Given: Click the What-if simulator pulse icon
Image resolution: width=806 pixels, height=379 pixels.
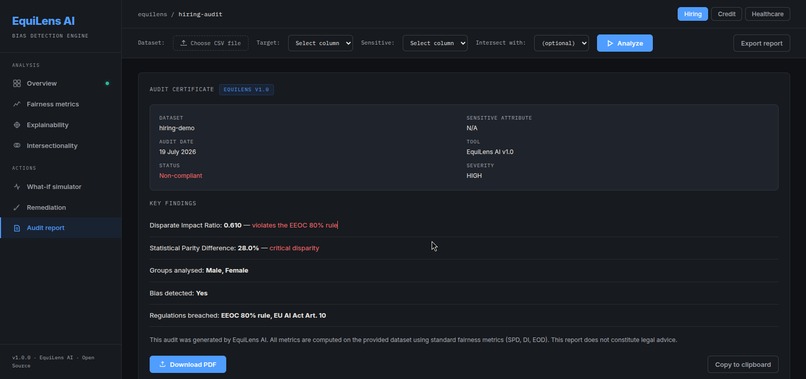Looking at the screenshot, I should click(17, 187).
